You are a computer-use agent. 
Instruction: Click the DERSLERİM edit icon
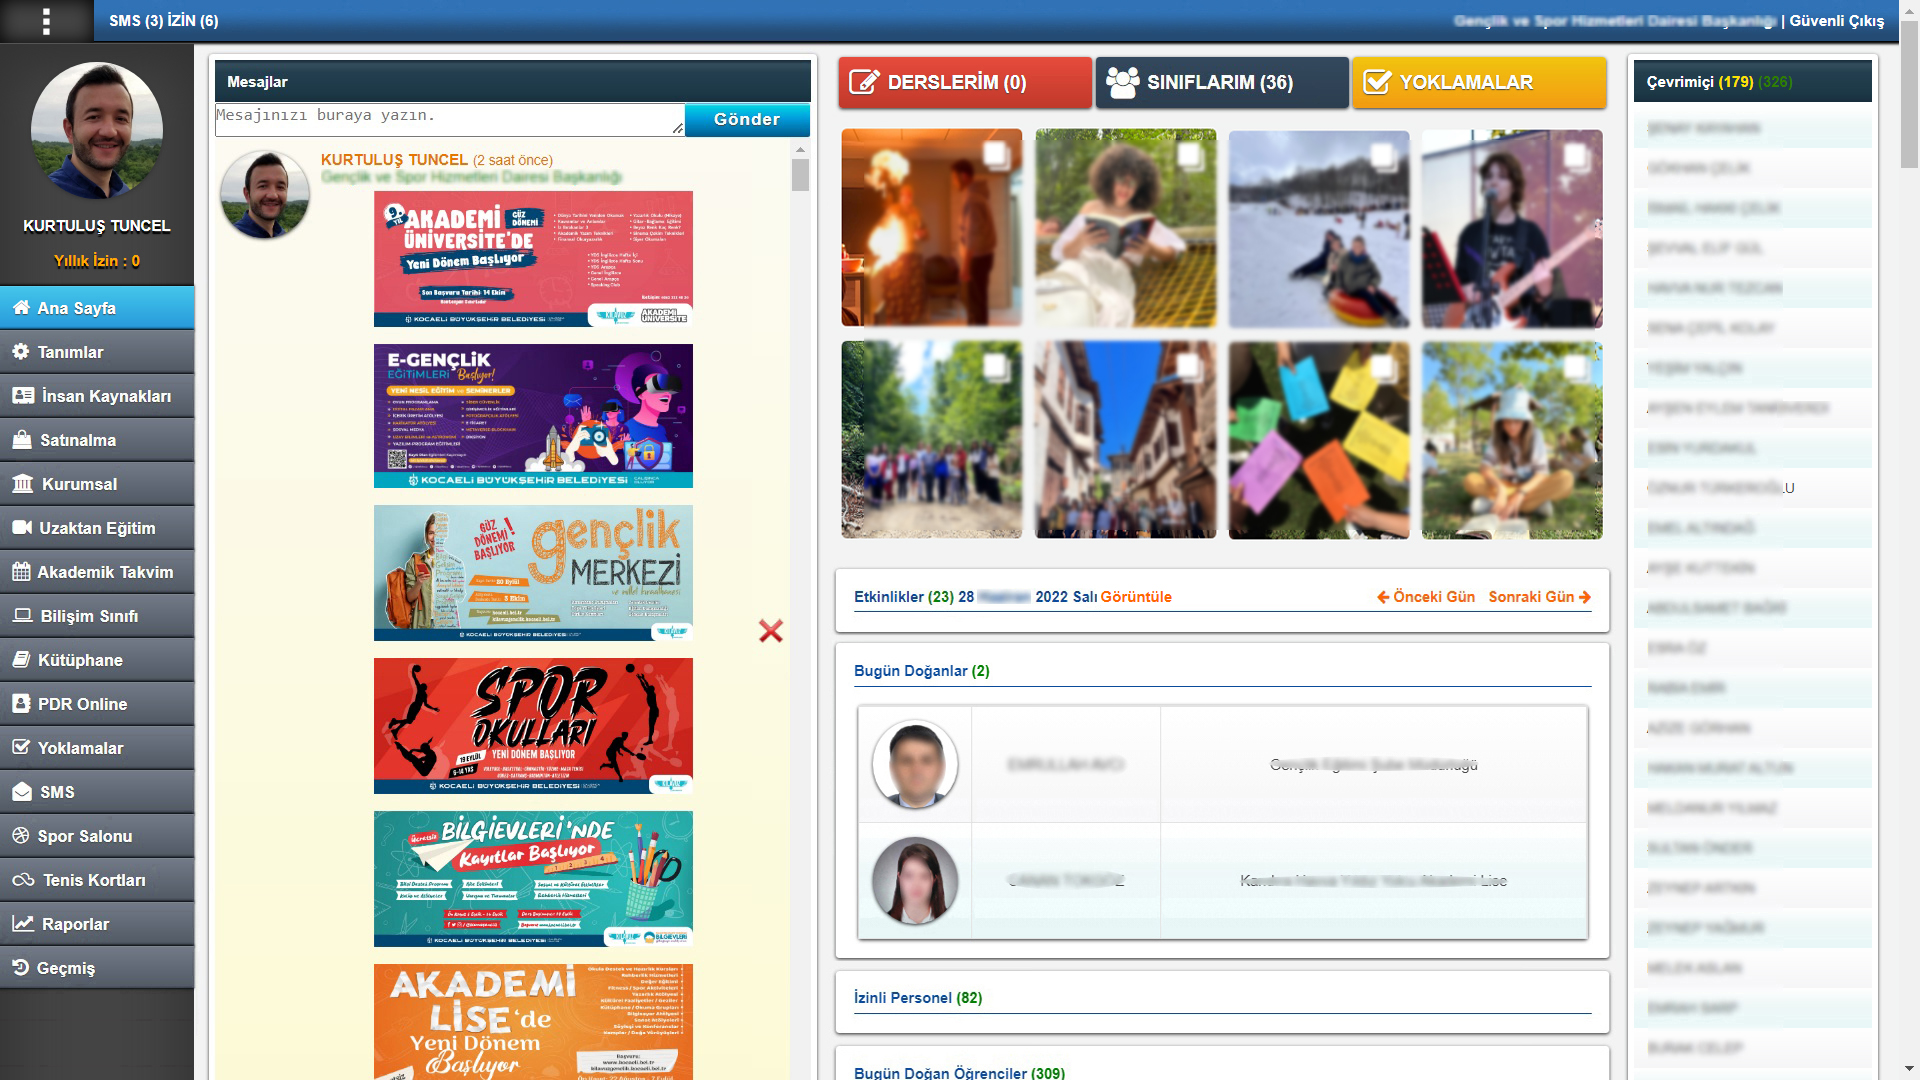864,83
